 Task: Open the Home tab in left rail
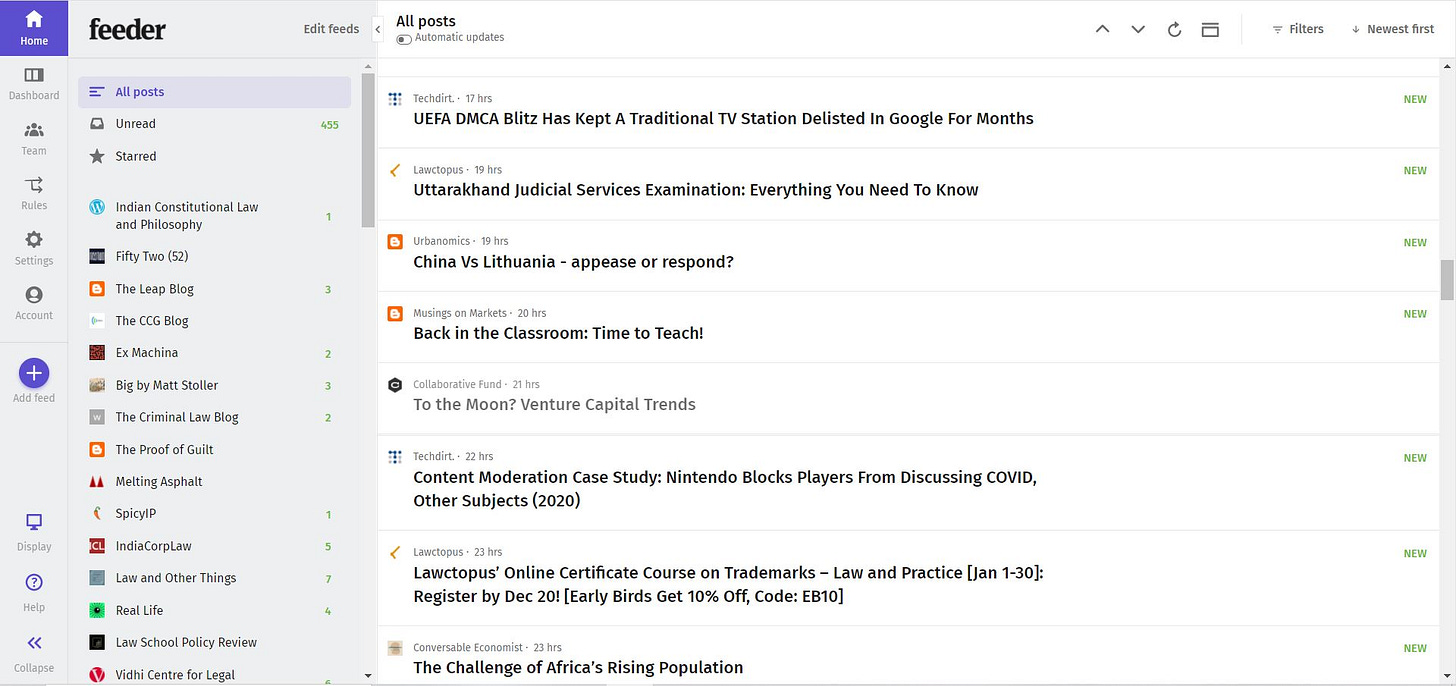point(34,28)
